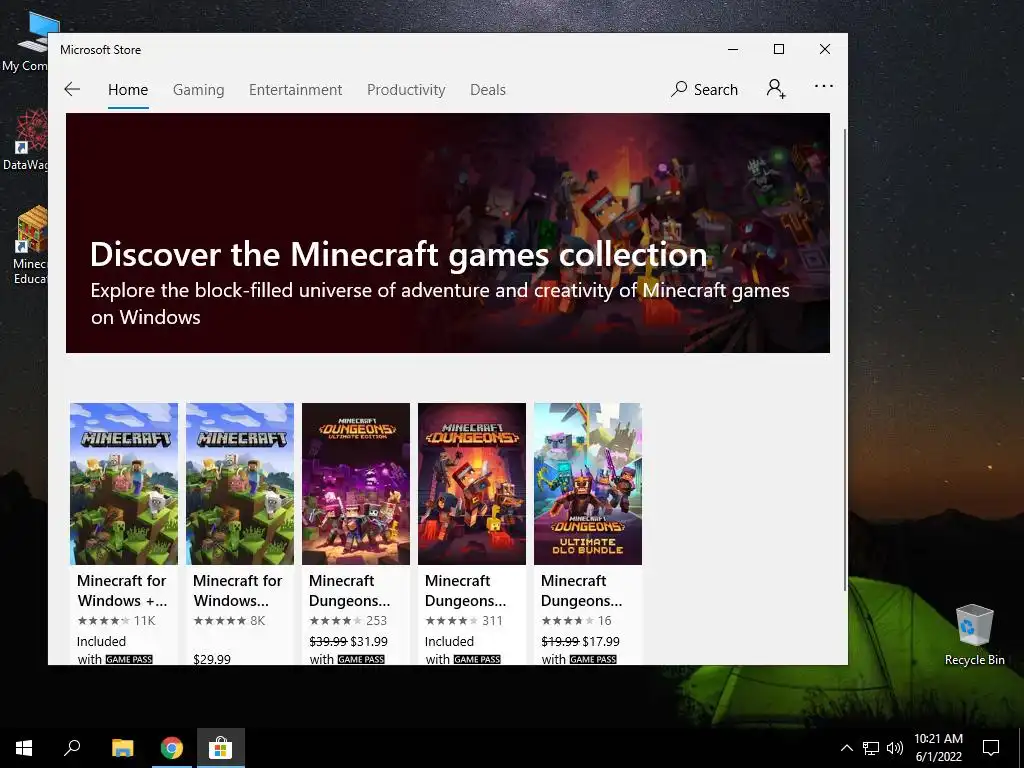Select the My Computer desktop icon
The height and width of the screenshot is (768, 1024).
26,40
